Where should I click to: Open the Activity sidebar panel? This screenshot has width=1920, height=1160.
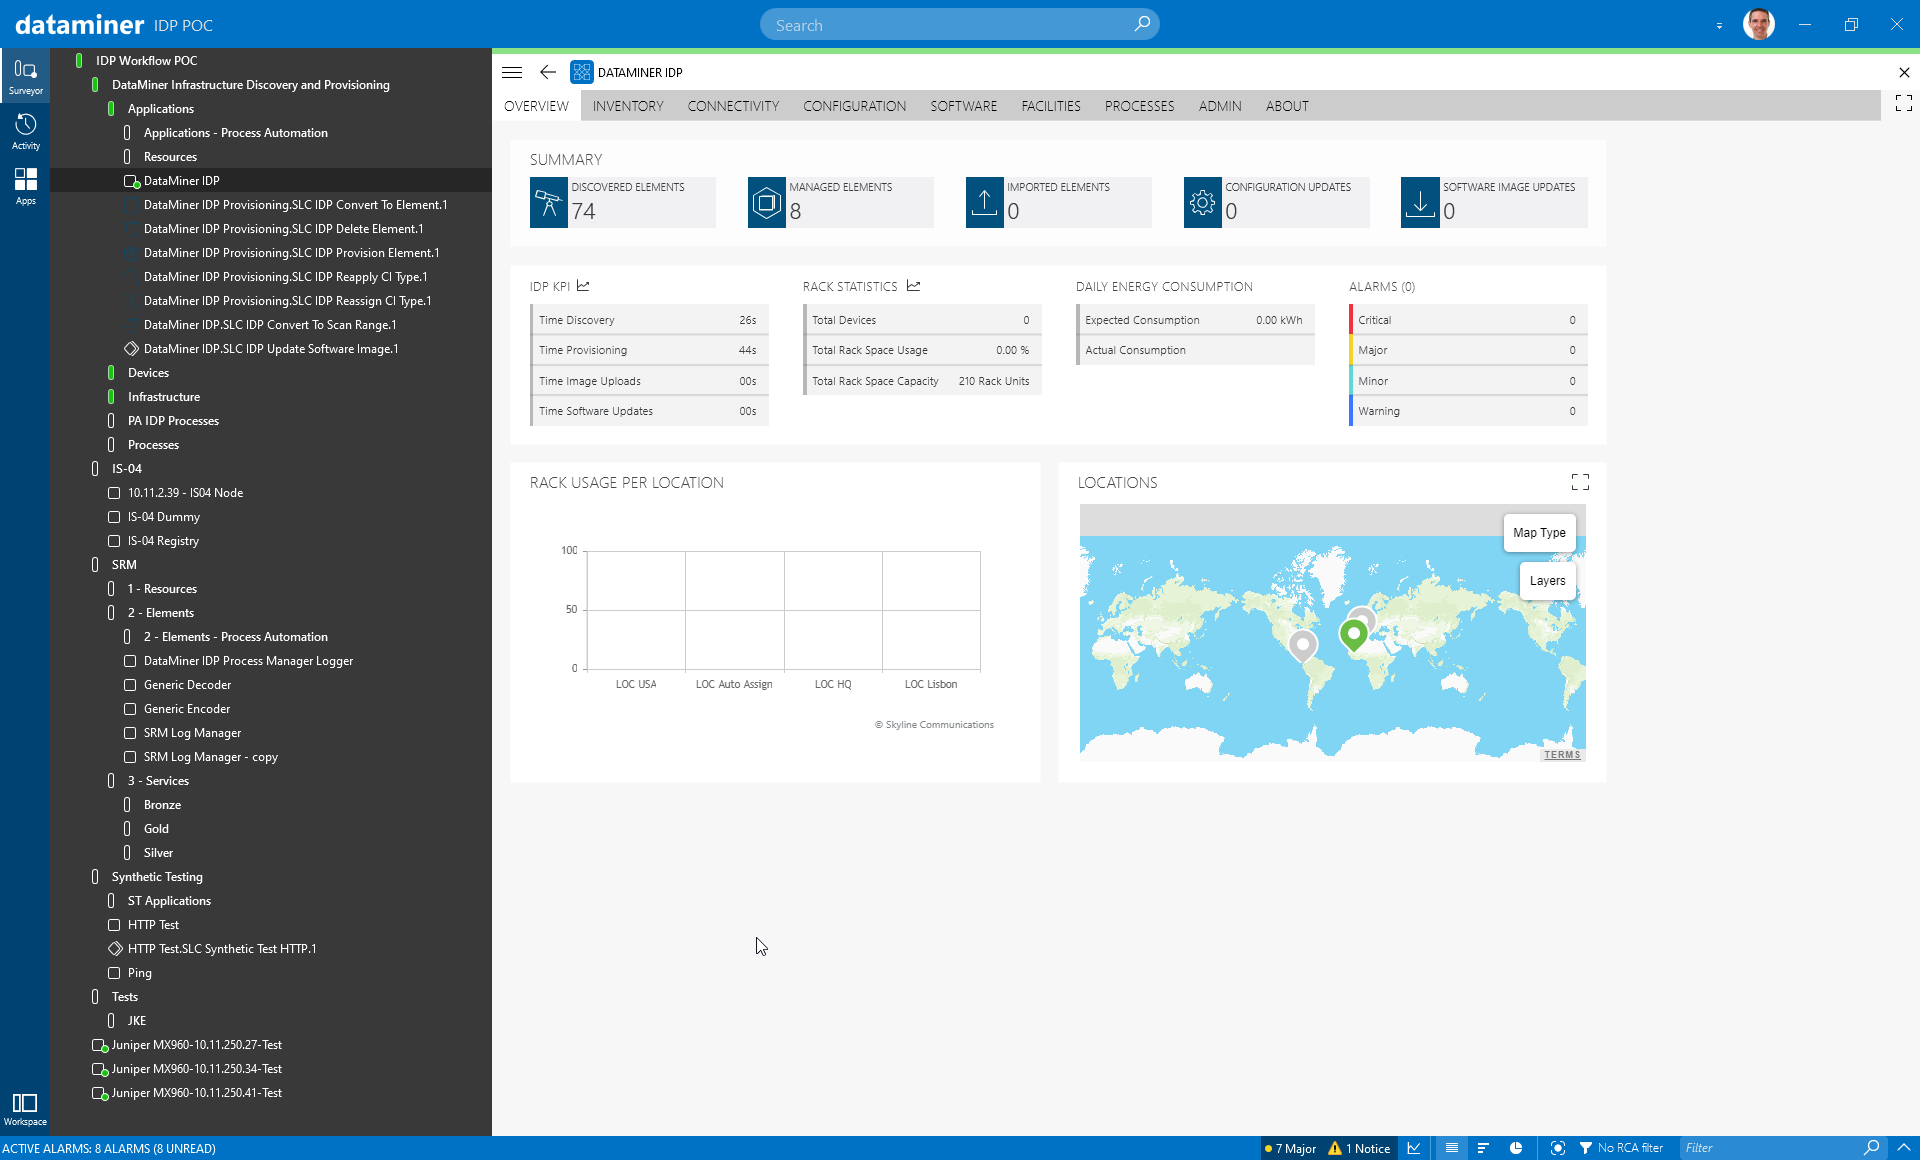click(x=25, y=131)
